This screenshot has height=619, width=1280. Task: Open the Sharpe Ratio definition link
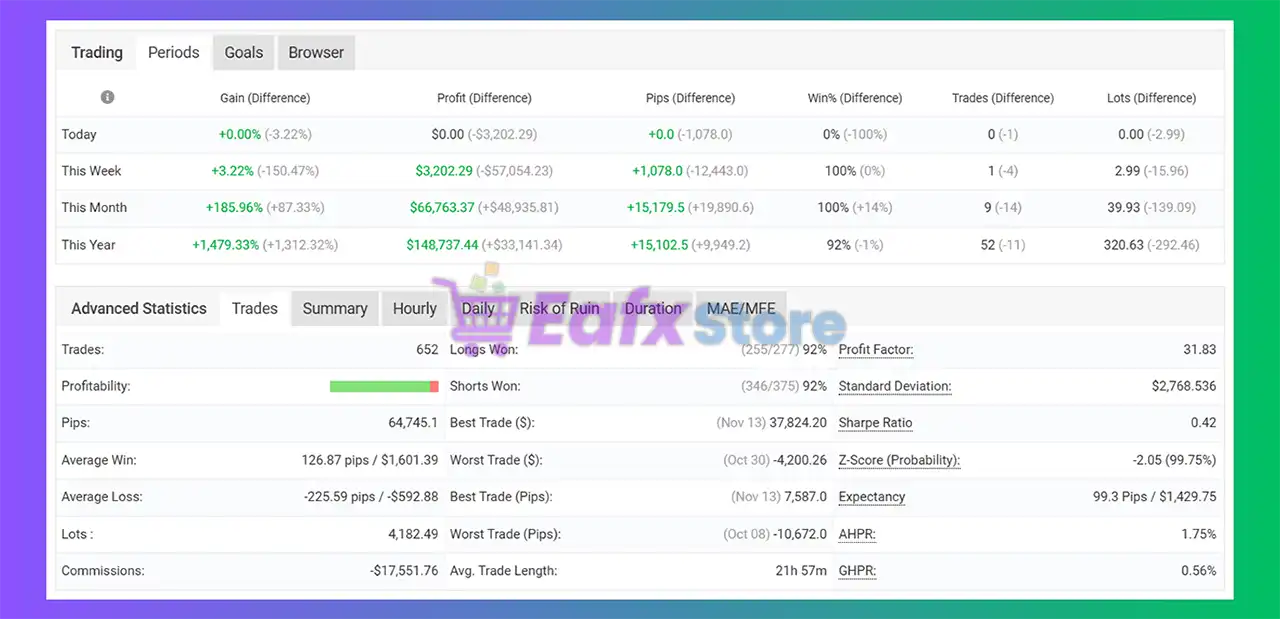pyautogui.click(x=875, y=423)
